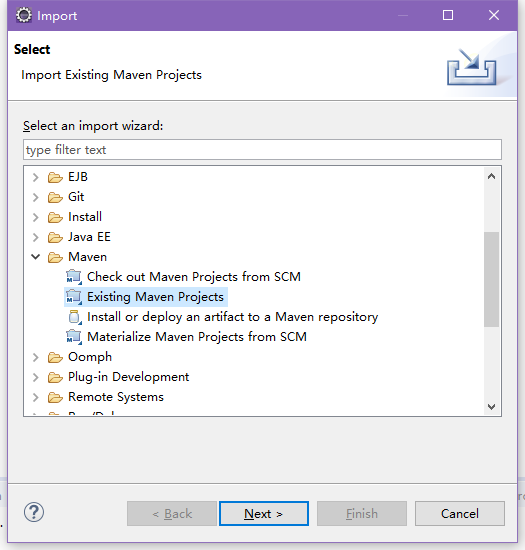Click the Install folder icon

[55, 217]
